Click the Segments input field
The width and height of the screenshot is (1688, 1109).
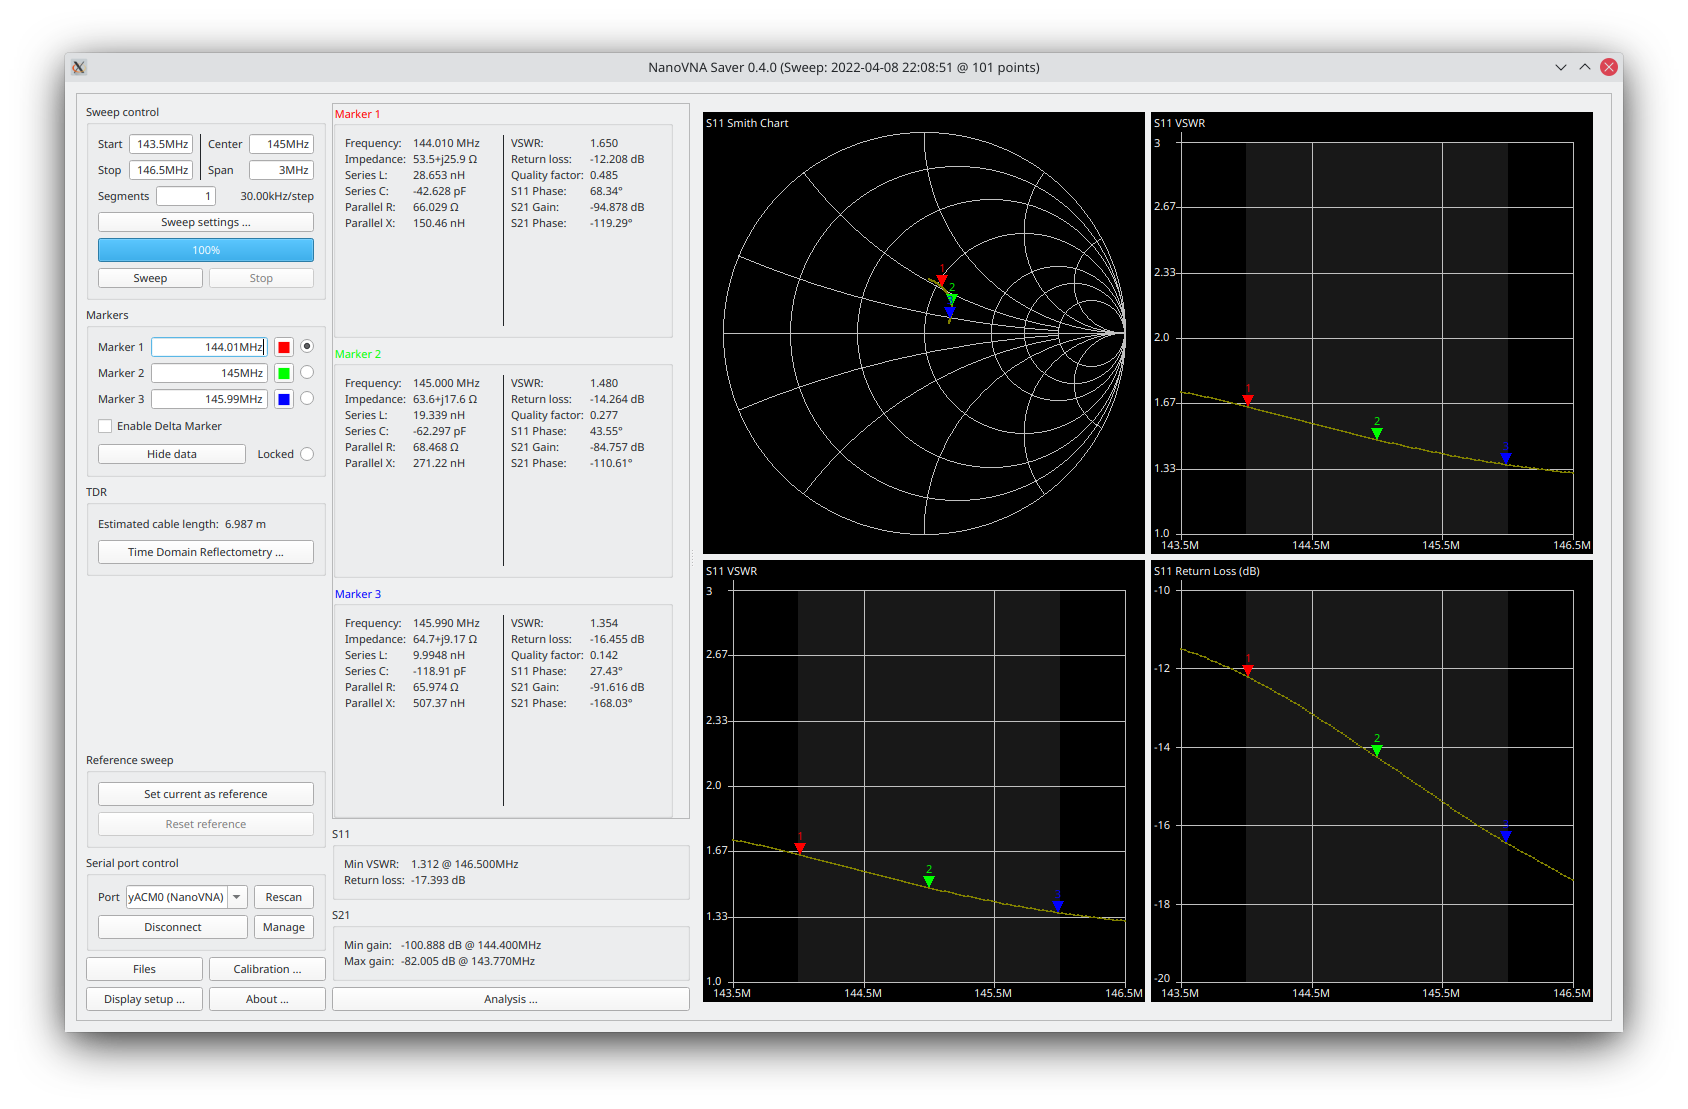coord(185,196)
